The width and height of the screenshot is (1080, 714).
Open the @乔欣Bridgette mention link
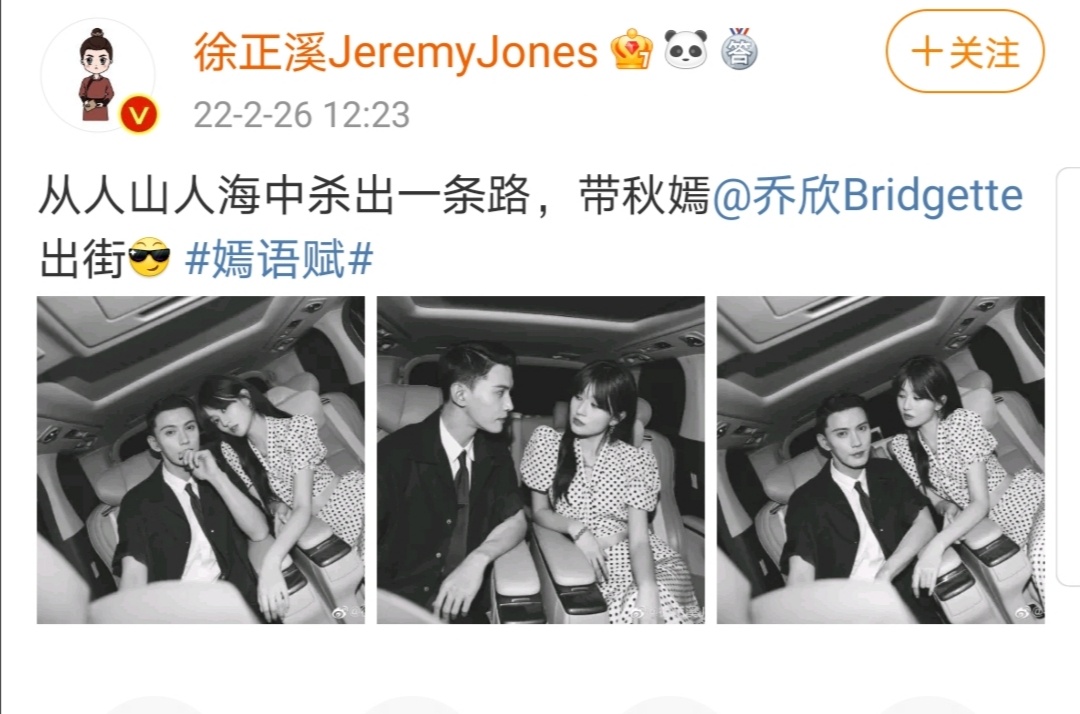pos(867,196)
